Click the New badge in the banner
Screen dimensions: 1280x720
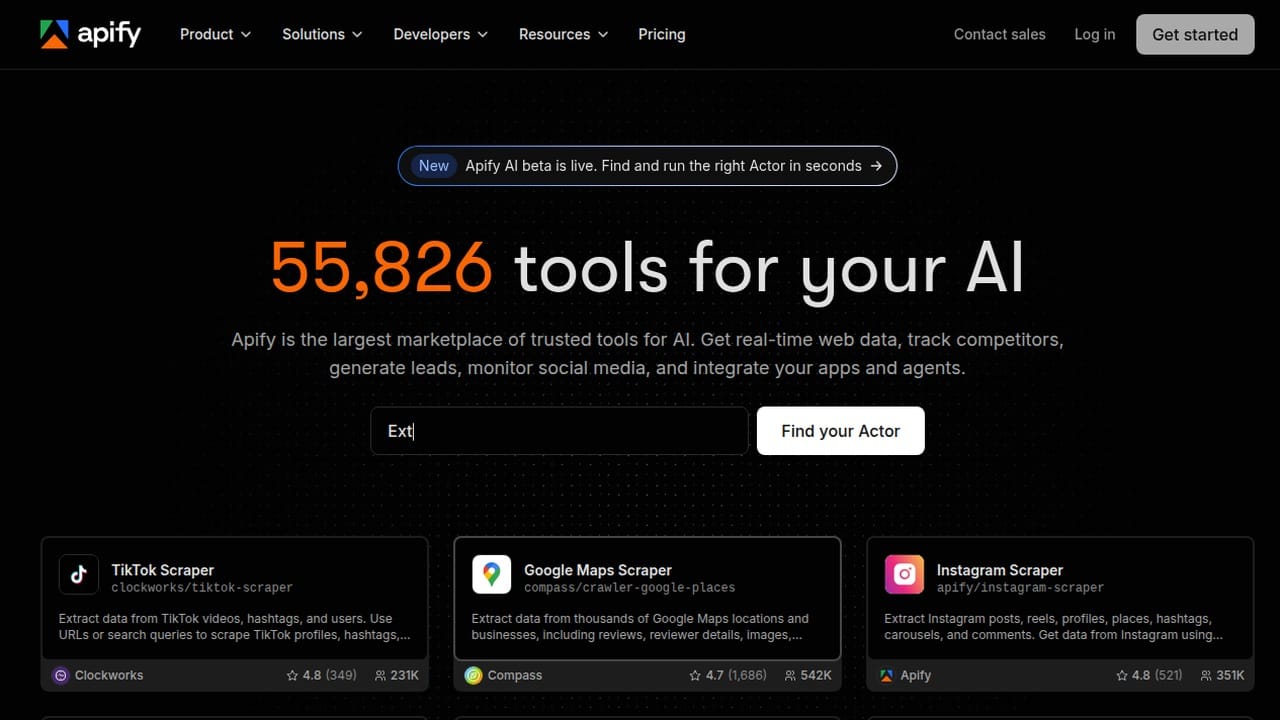(434, 166)
